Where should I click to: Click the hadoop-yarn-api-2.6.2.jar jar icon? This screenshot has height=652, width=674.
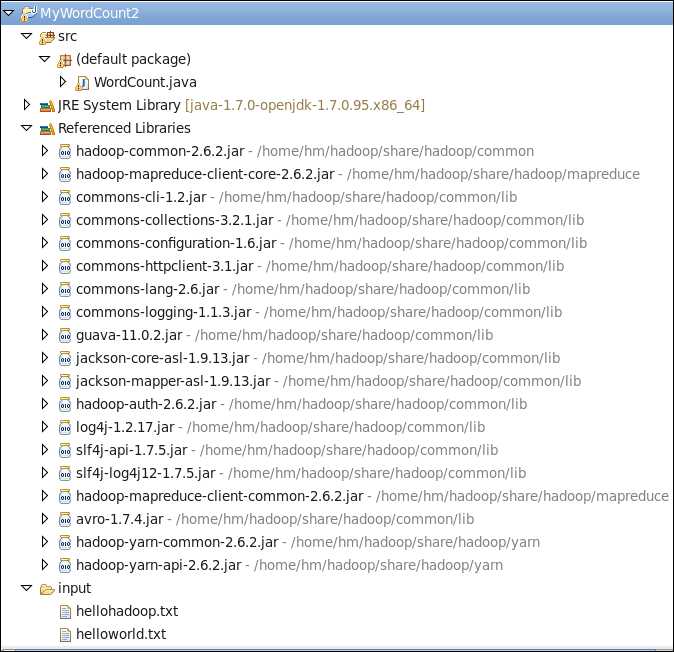(65, 565)
